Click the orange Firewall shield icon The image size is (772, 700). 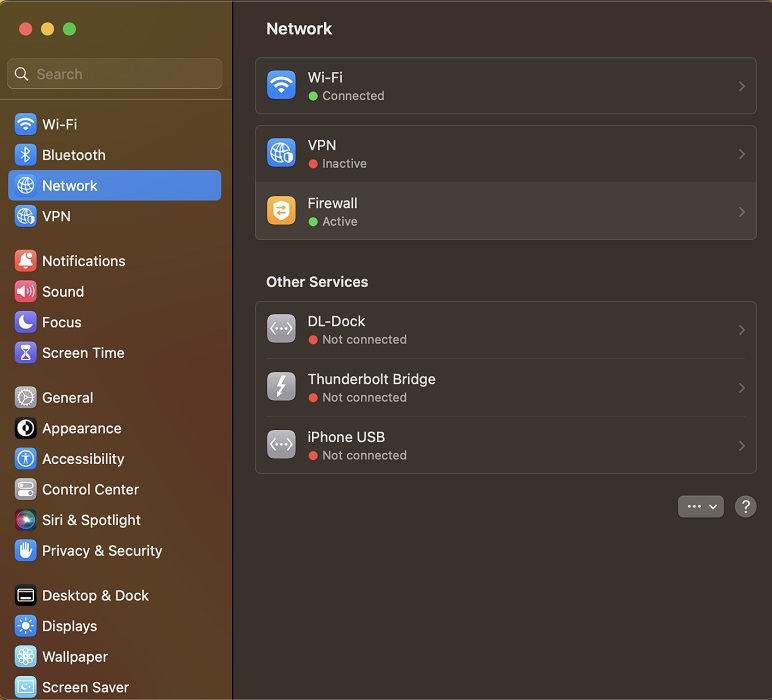click(x=281, y=211)
